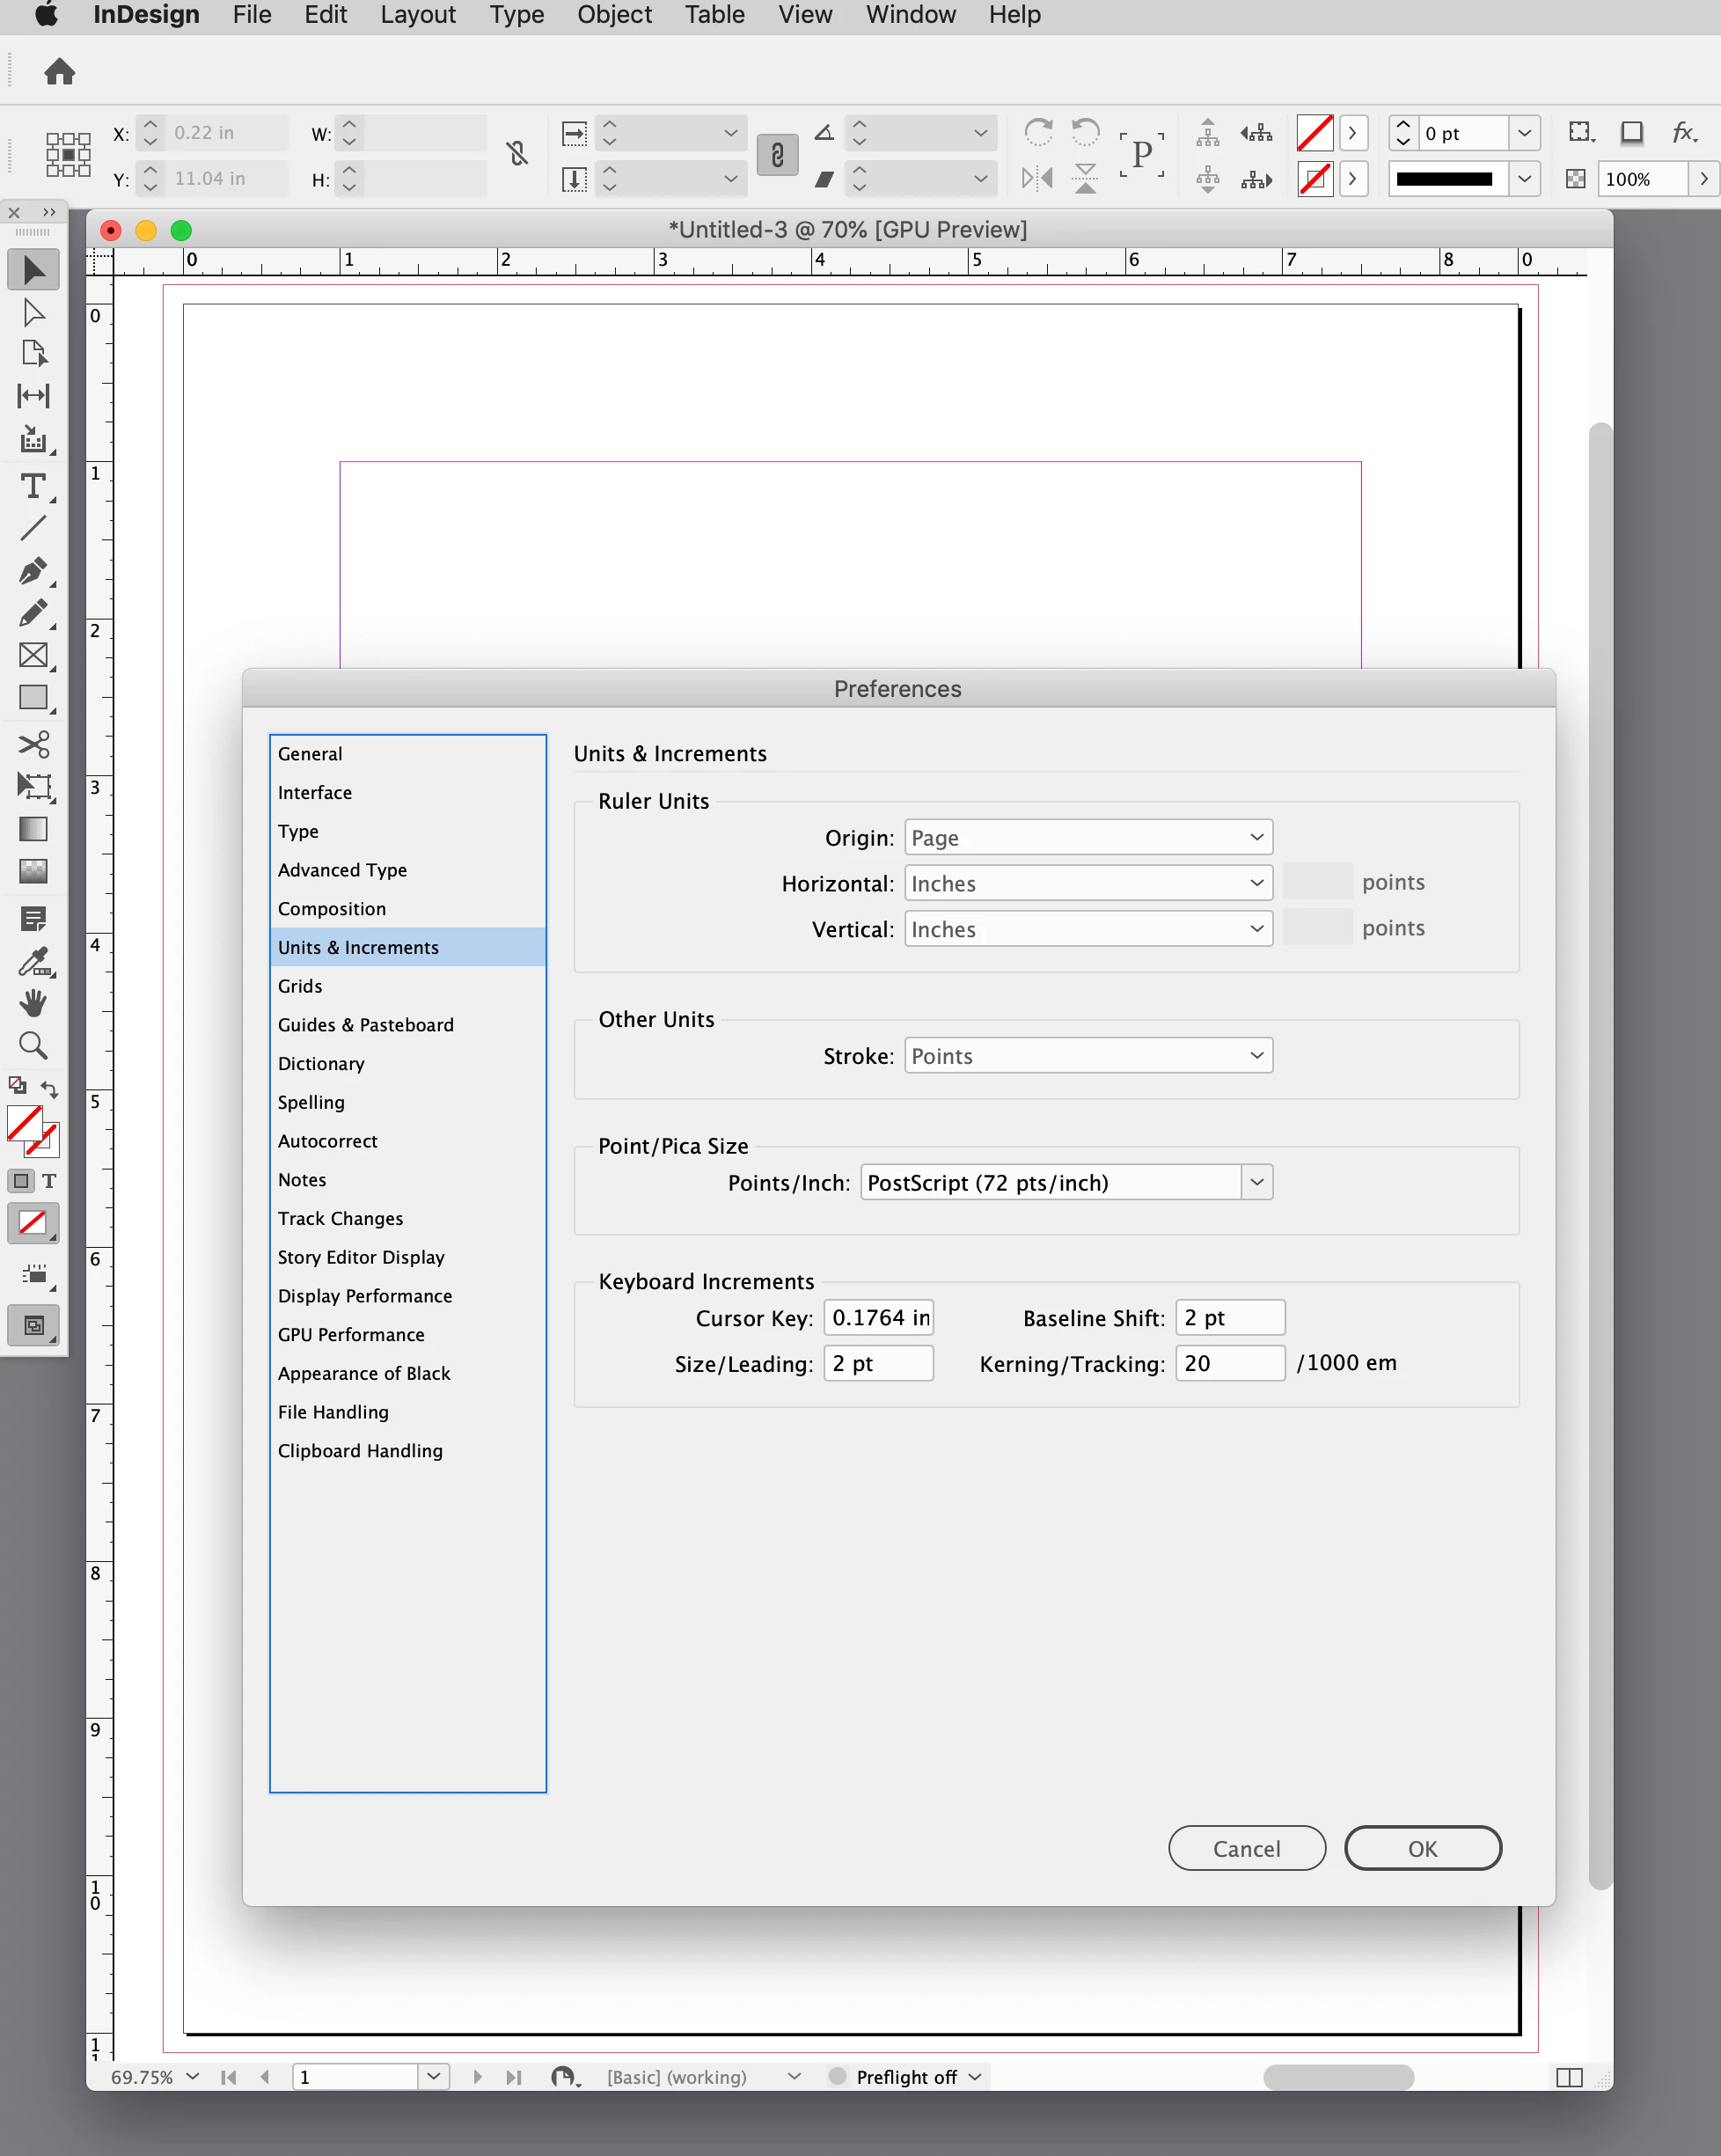This screenshot has height=2156, width=1721.
Task: Toggle constrain proportions chain link icon
Action: click(517, 154)
